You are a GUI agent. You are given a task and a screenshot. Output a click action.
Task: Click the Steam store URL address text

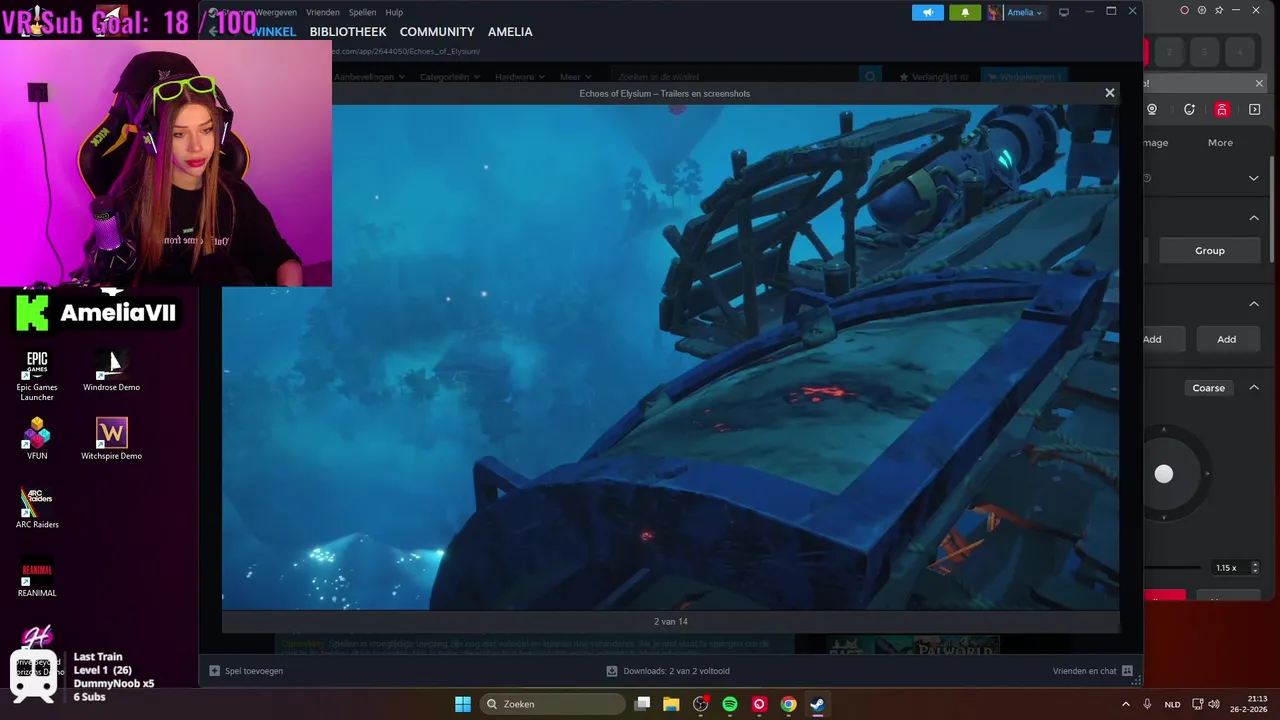point(405,51)
